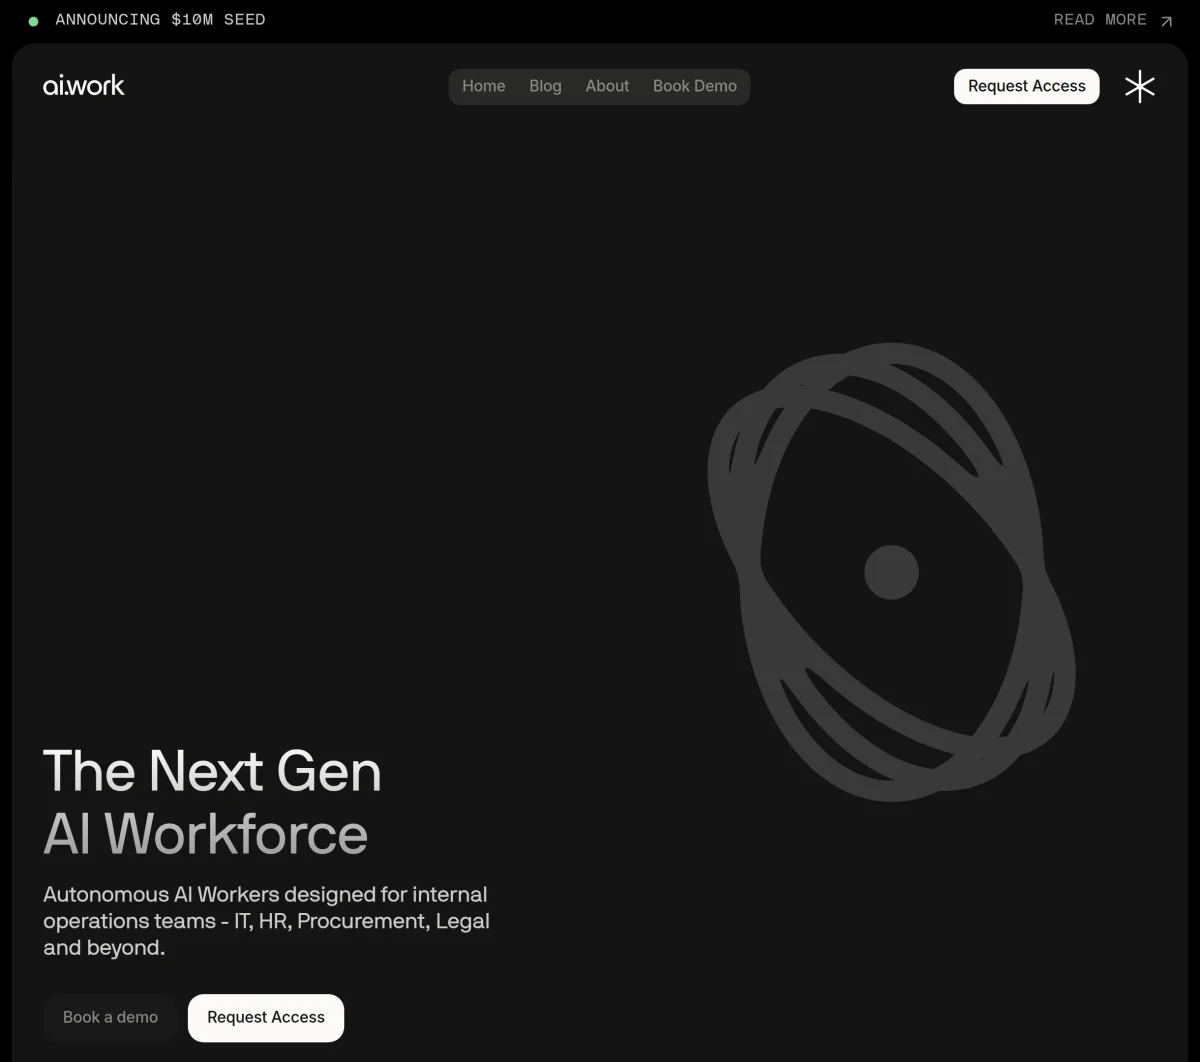Click the Book a demo button
This screenshot has width=1200, height=1062.
(x=110, y=1017)
